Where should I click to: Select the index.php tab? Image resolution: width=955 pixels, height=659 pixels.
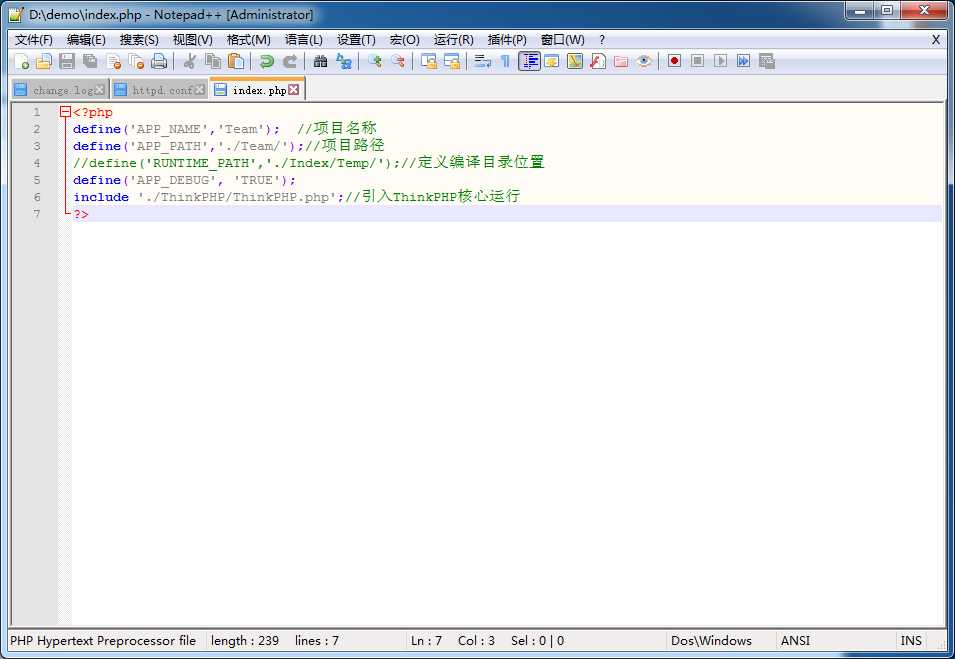[256, 90]
